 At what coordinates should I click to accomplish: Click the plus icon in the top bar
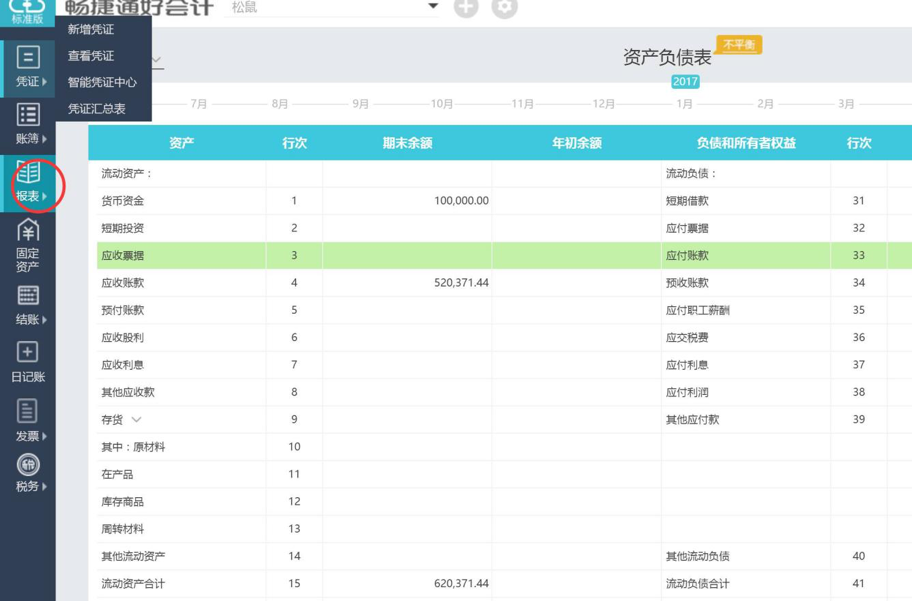point(466,7)
